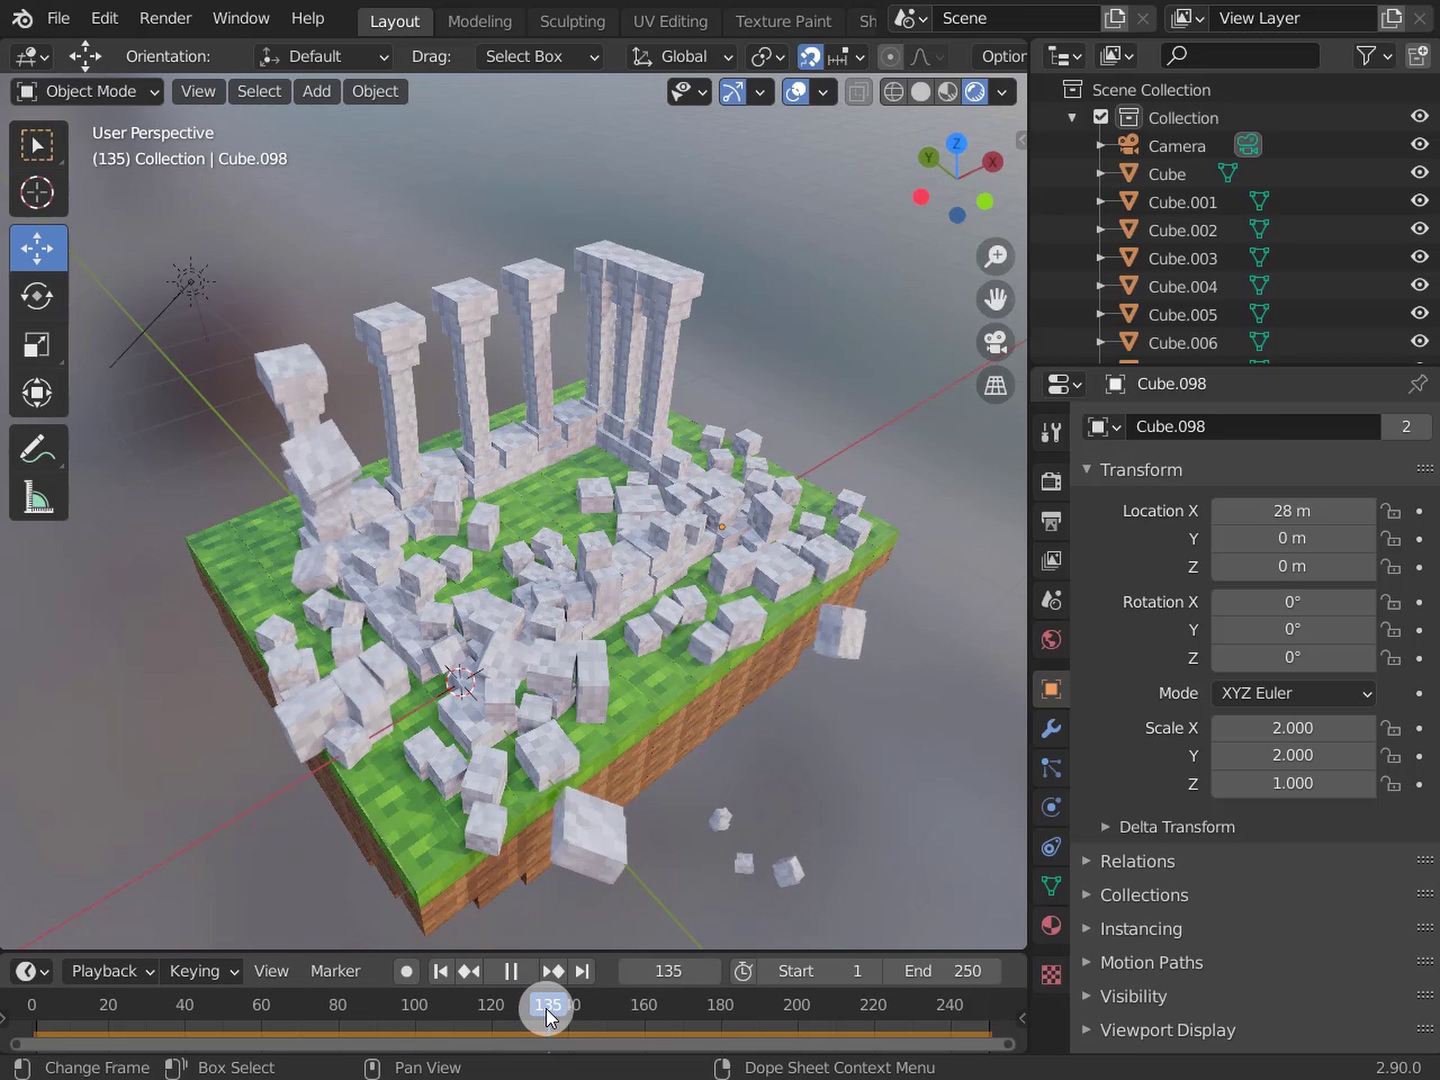
Task: Activate the Rotate tool
Action: [x=37, y=296]
